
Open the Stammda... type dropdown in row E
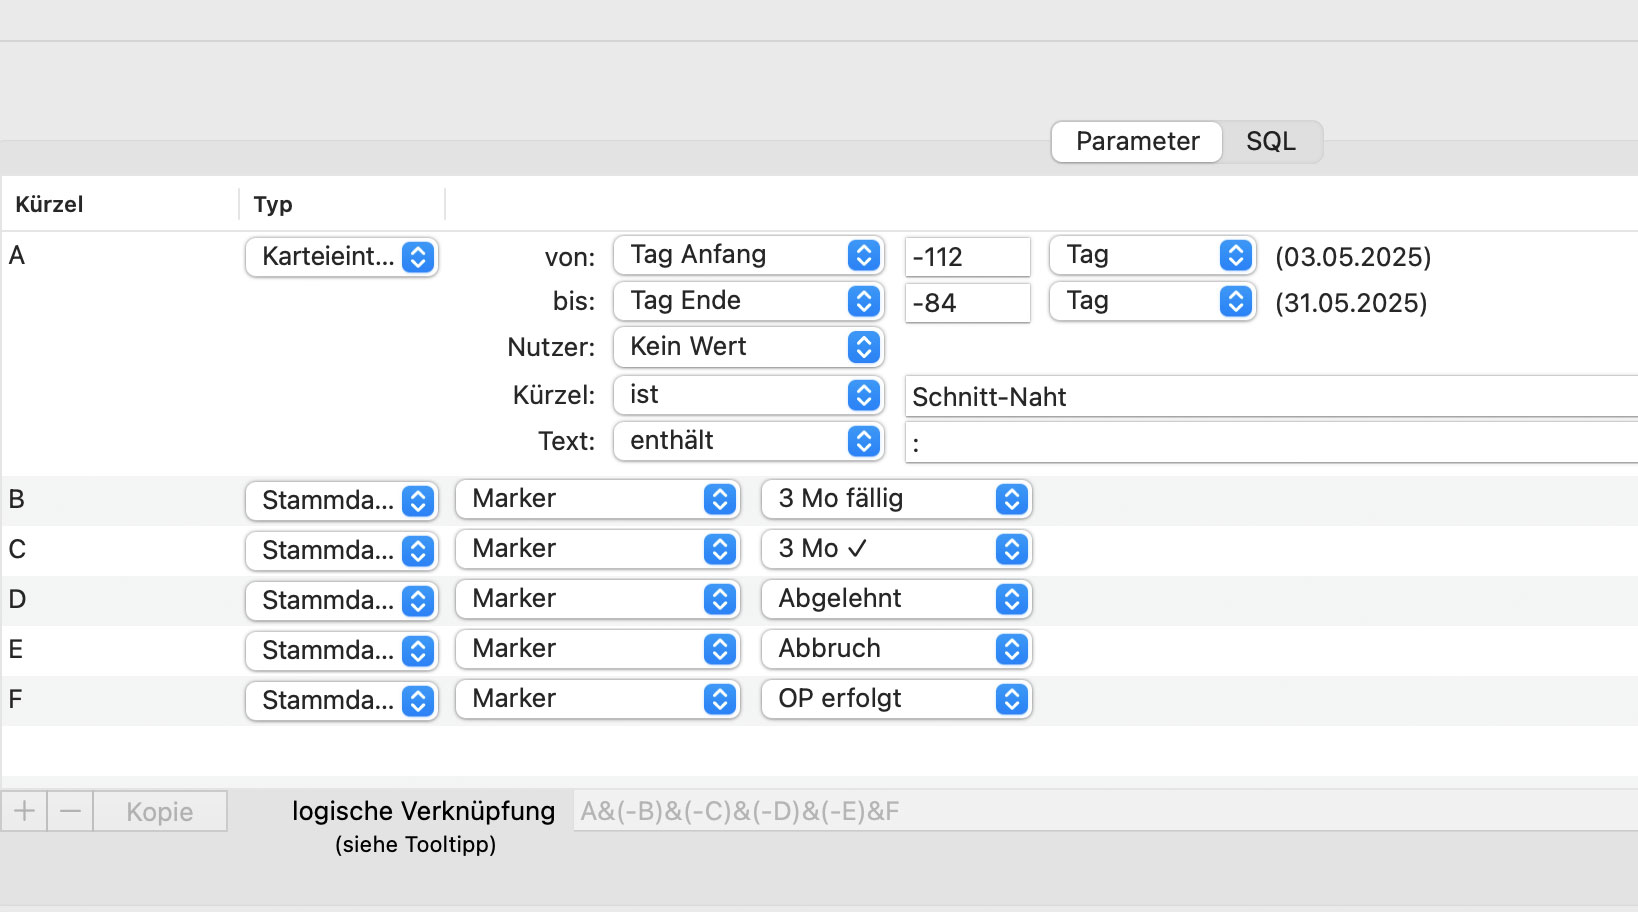342,650
